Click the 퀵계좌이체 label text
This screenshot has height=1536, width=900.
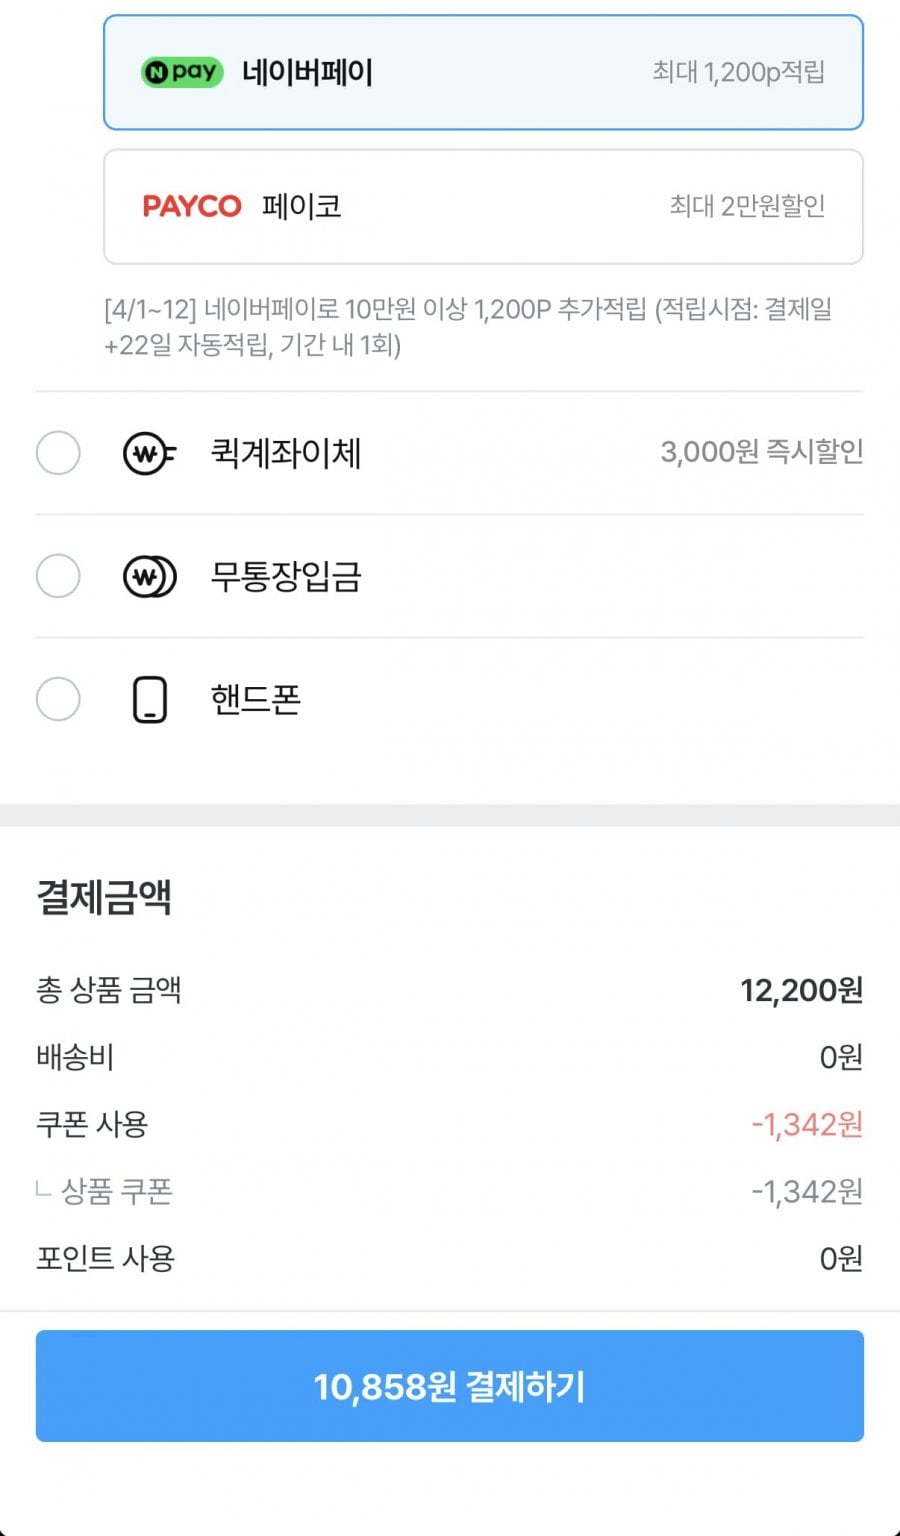click(x=285, y=453)
